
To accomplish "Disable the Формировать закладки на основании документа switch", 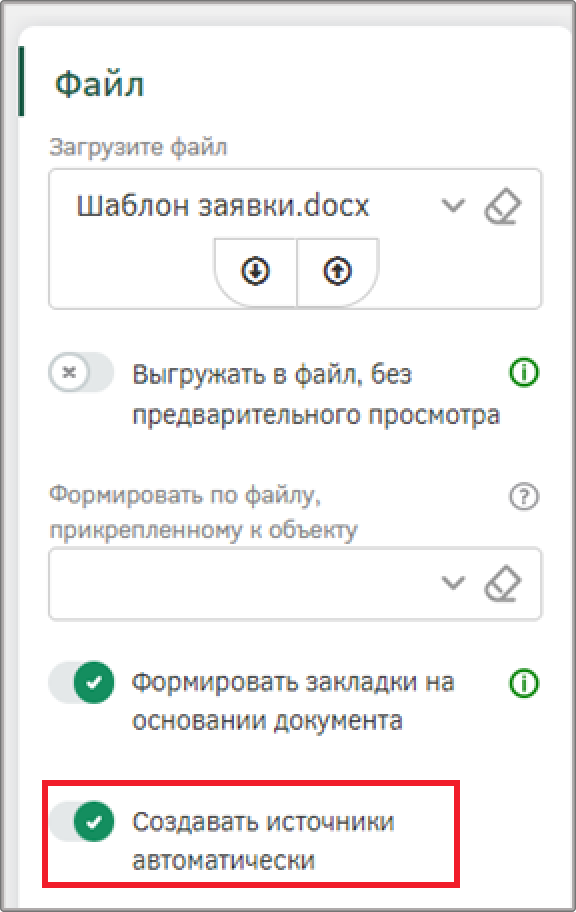I will click(81, 682).
